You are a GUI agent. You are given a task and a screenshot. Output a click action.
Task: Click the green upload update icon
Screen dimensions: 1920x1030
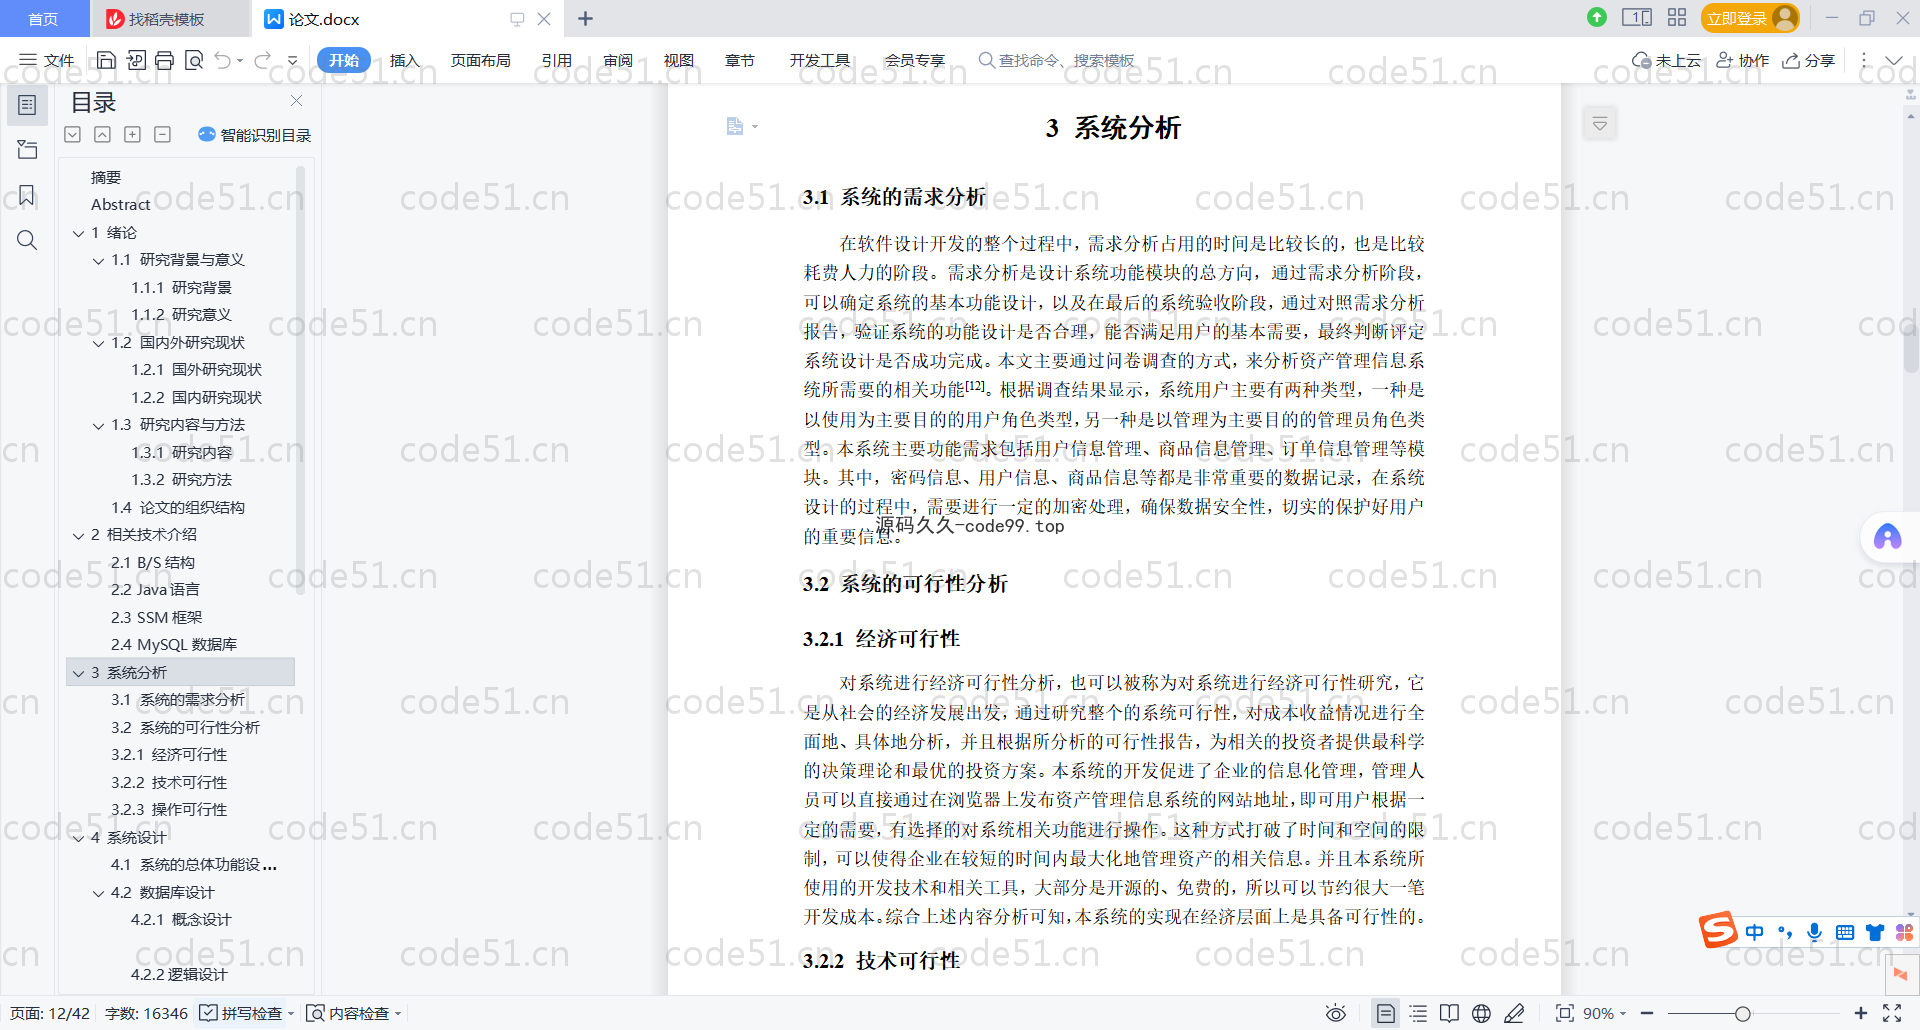click(x=1597, y=17)
